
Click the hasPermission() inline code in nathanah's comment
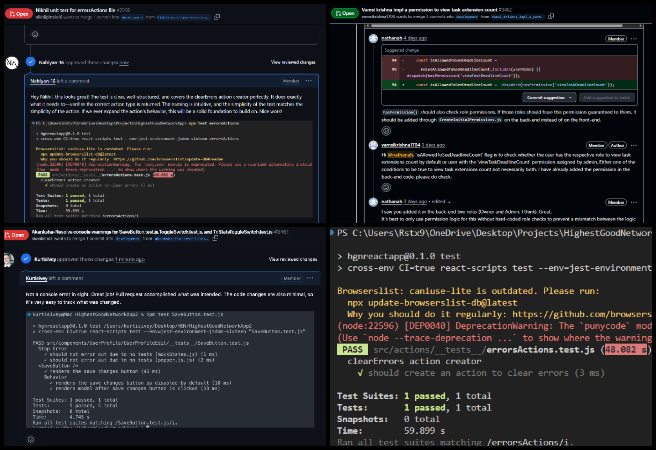click(400, 112)
